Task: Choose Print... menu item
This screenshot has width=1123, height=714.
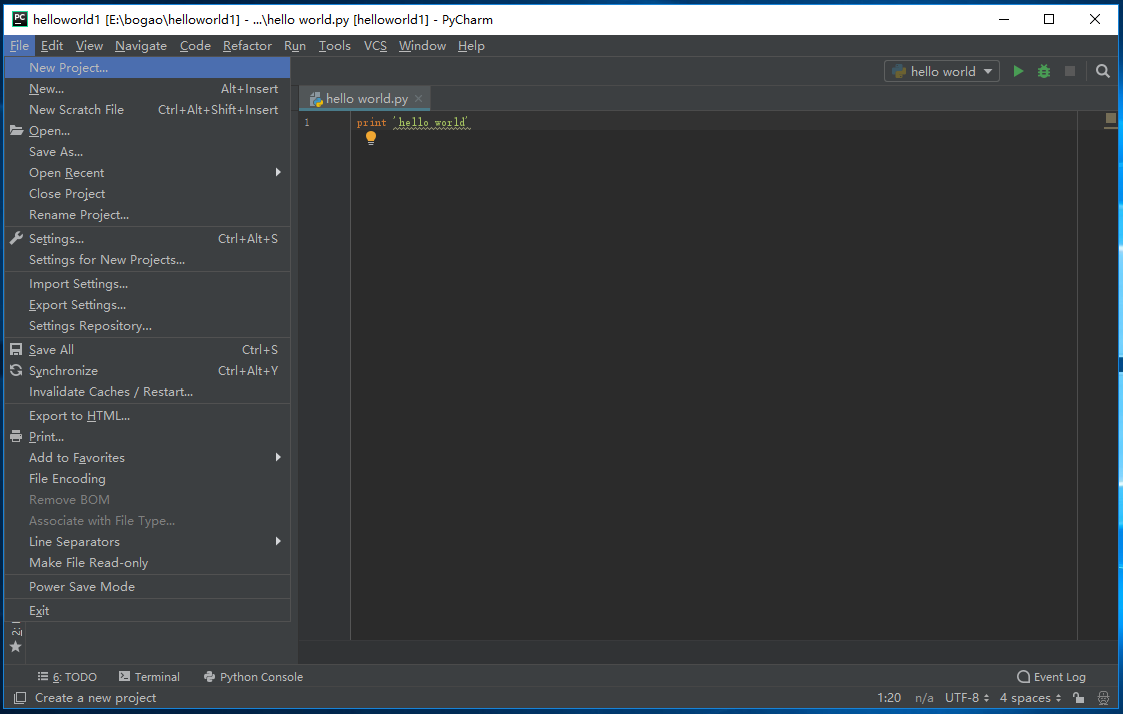Action: [148, 437]
